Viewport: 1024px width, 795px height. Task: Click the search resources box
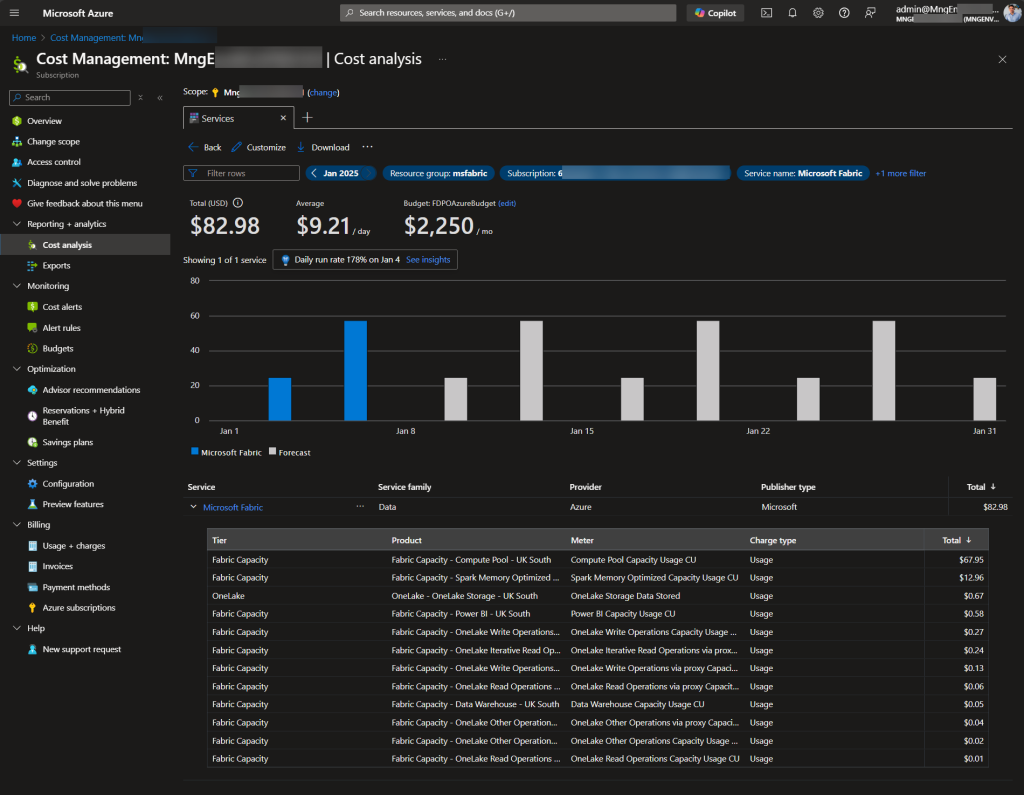[x=507, y=13]
